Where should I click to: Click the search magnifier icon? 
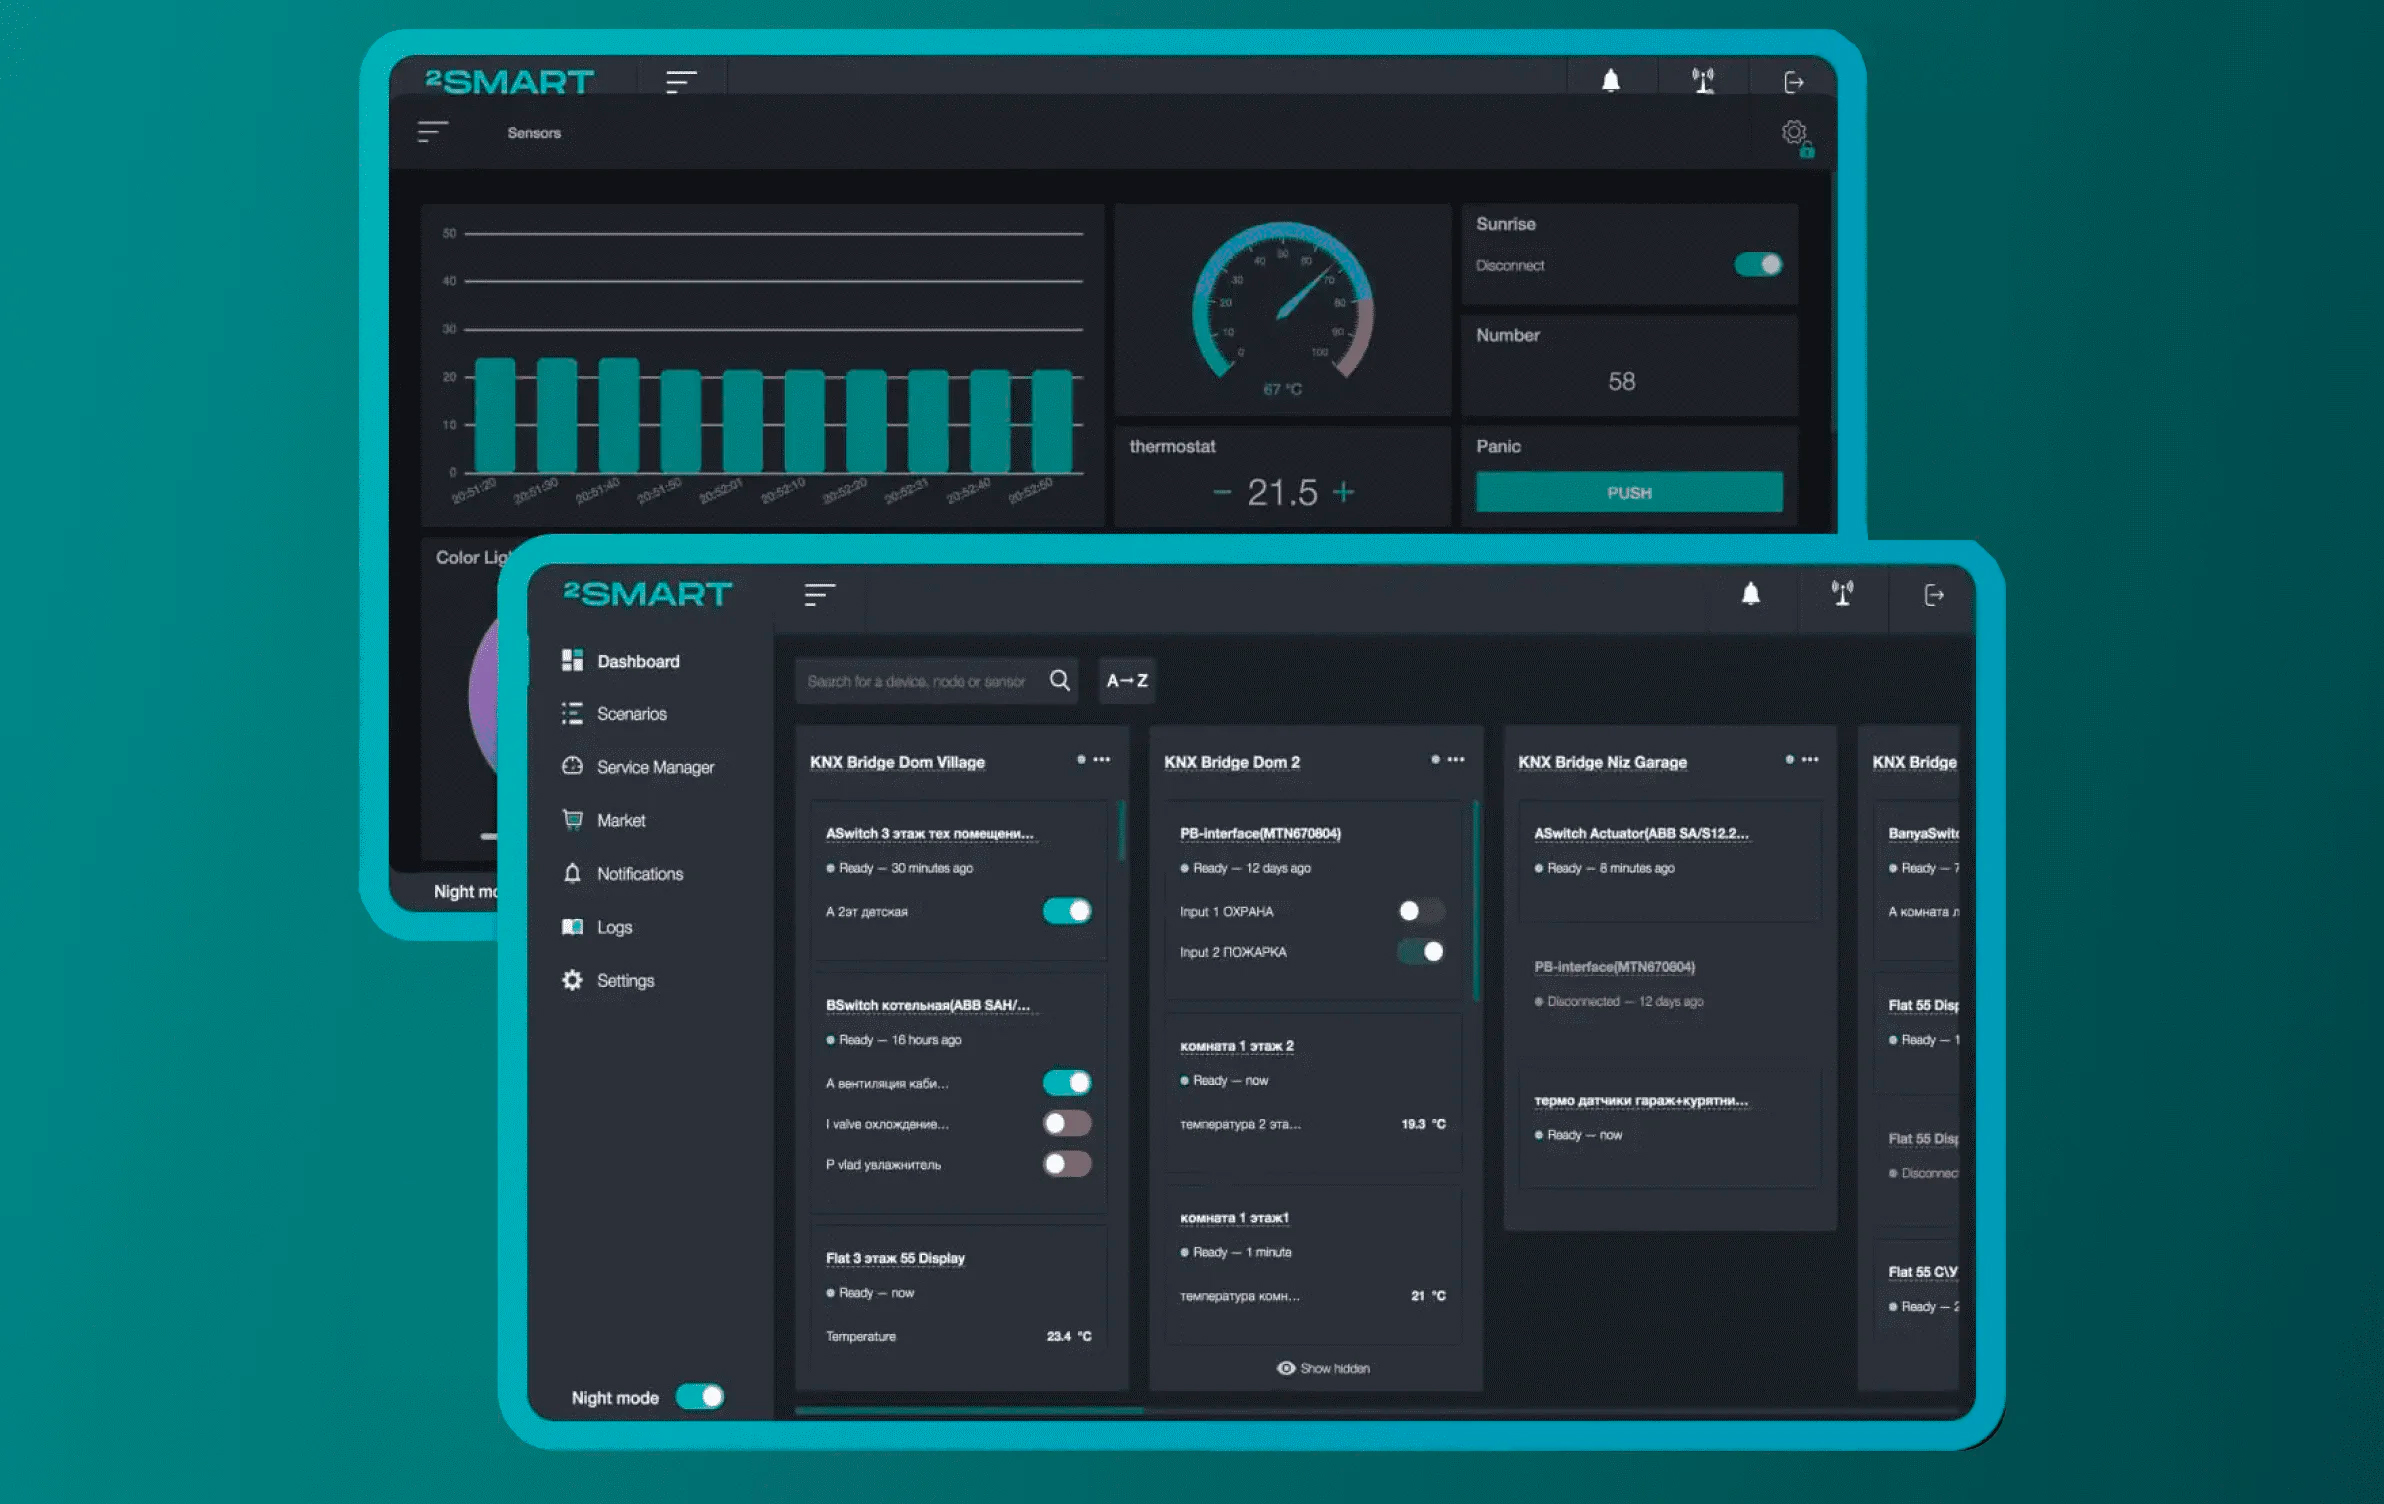(x=1060, y=681)
